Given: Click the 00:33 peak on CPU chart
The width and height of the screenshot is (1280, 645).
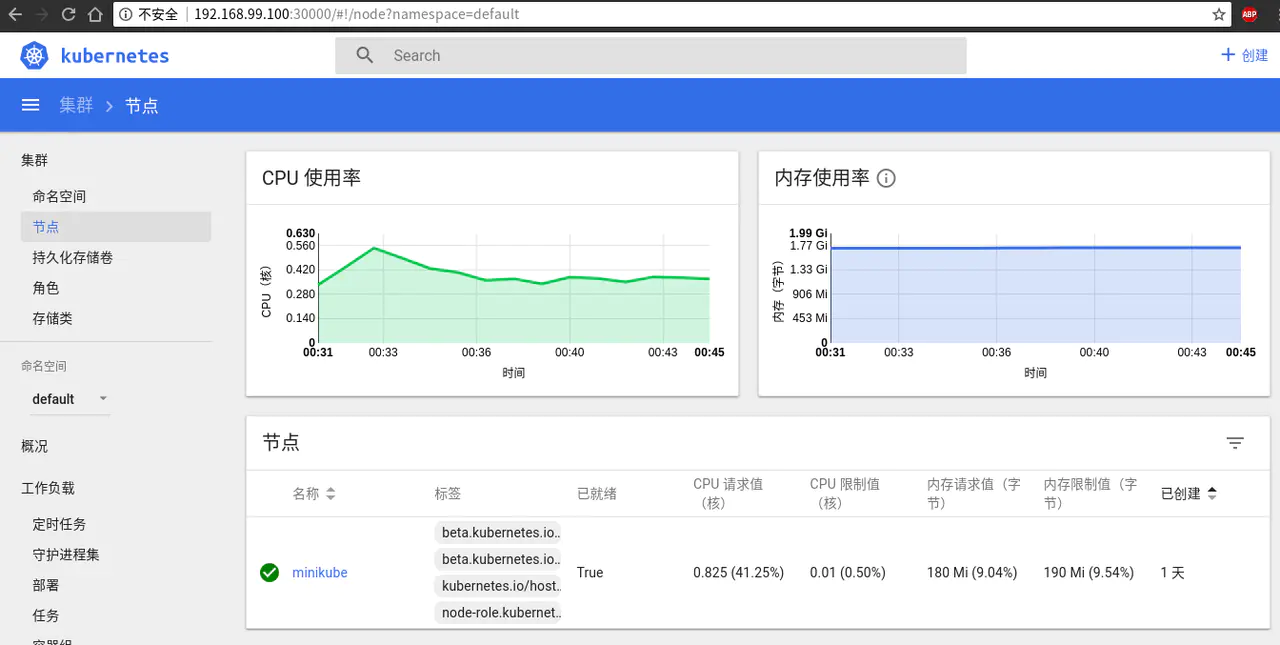Looking at the screenshot, I should pyautogui.click(x=374, y=248).
